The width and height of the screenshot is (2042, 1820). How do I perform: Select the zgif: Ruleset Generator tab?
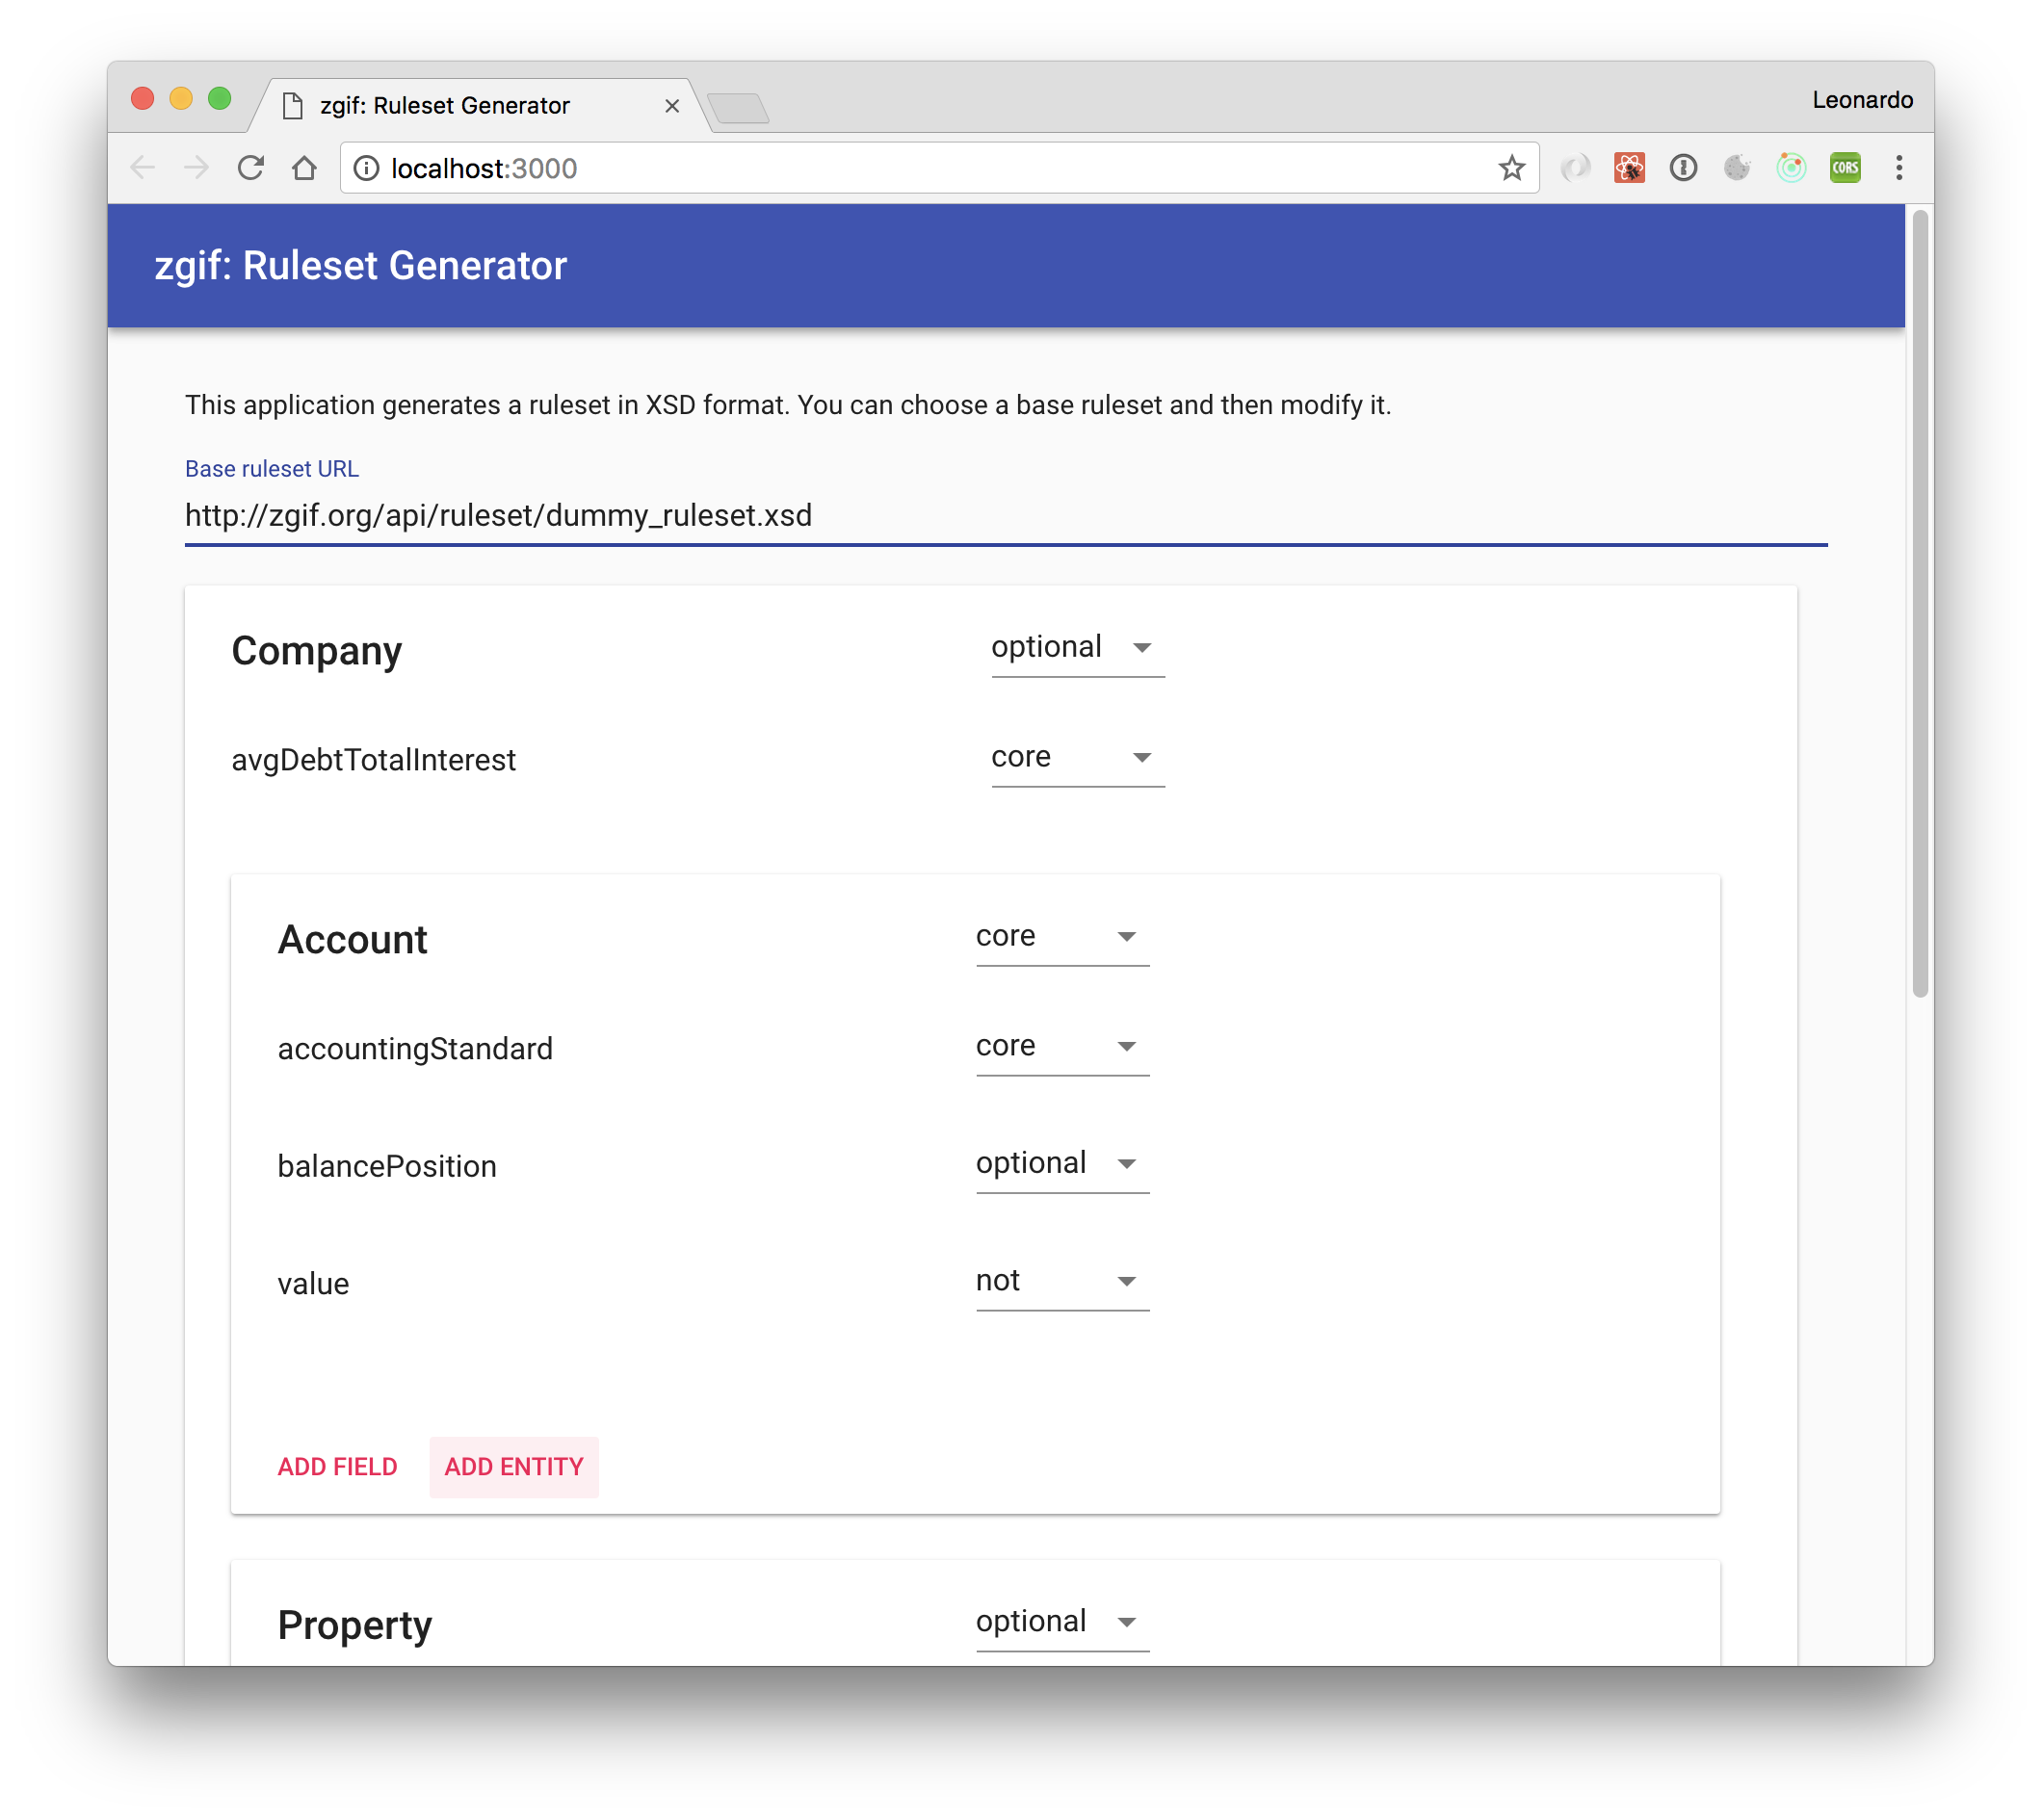[445, 106]
